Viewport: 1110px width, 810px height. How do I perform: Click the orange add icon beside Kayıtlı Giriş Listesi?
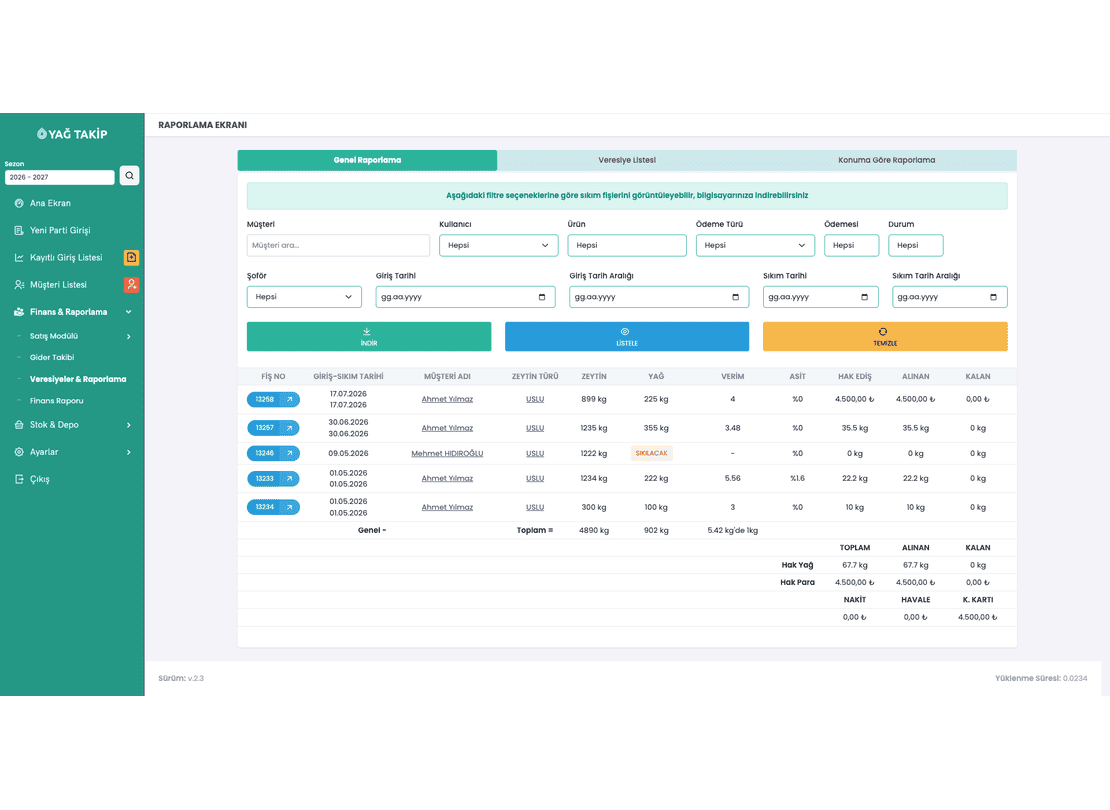coord(131,258)
